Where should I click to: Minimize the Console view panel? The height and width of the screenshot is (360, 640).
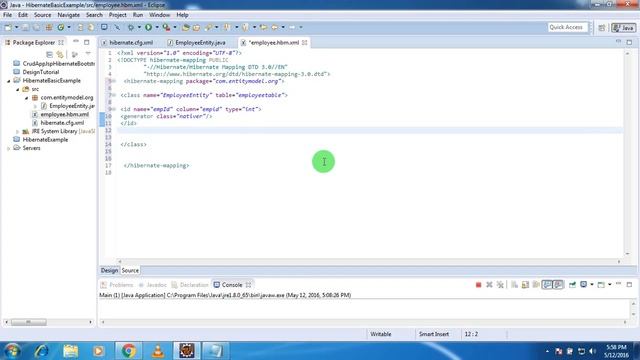click(618, 284)
